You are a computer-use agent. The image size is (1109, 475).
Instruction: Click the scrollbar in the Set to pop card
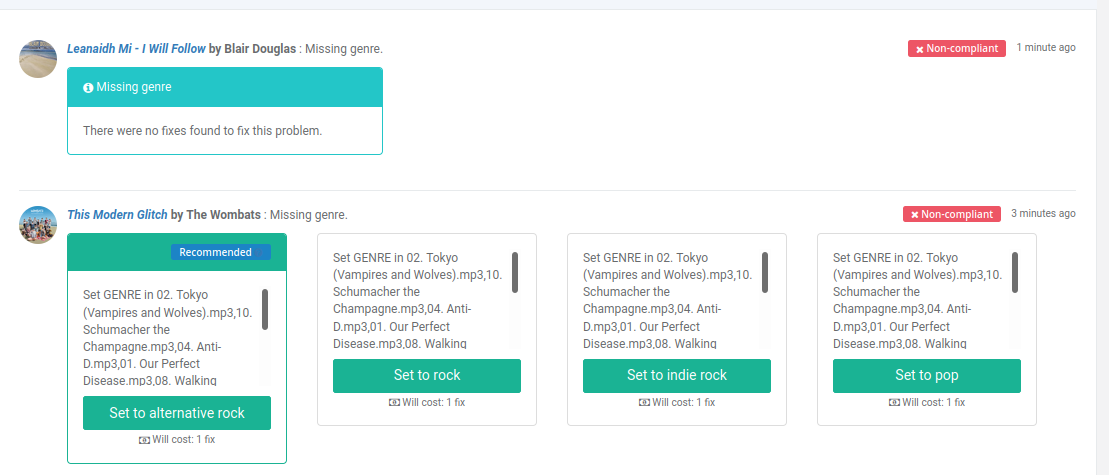[1015, 272]
